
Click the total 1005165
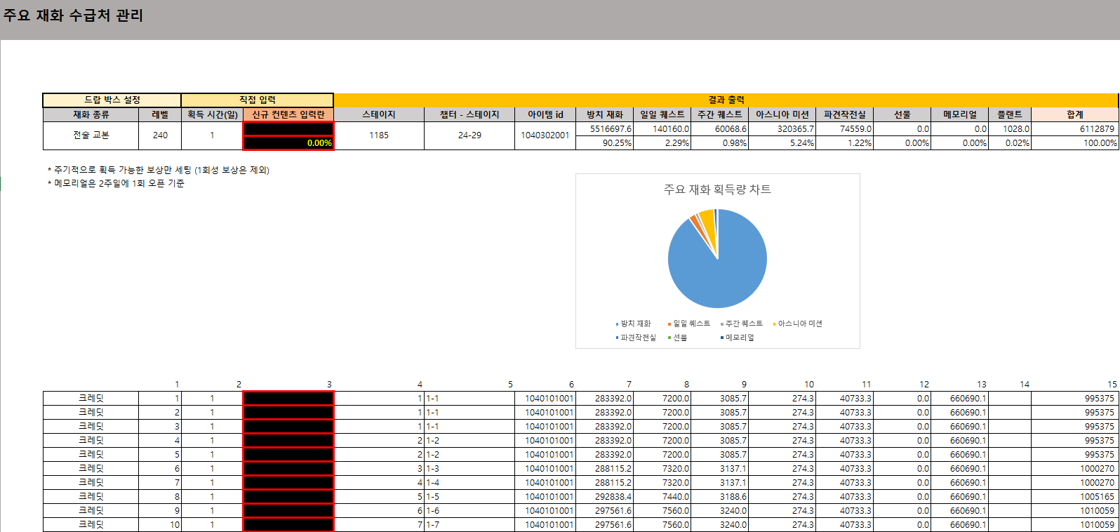coord(1074,496)
